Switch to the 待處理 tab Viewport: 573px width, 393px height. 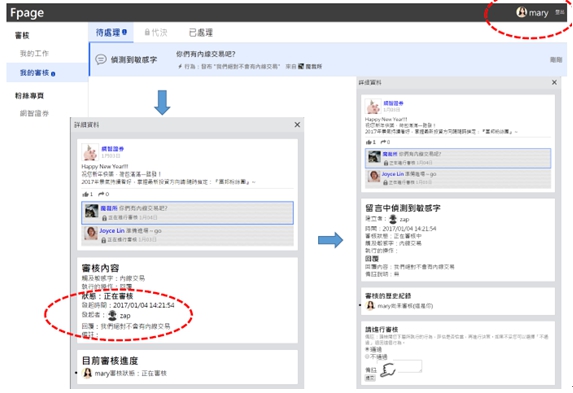pos(111,32)
